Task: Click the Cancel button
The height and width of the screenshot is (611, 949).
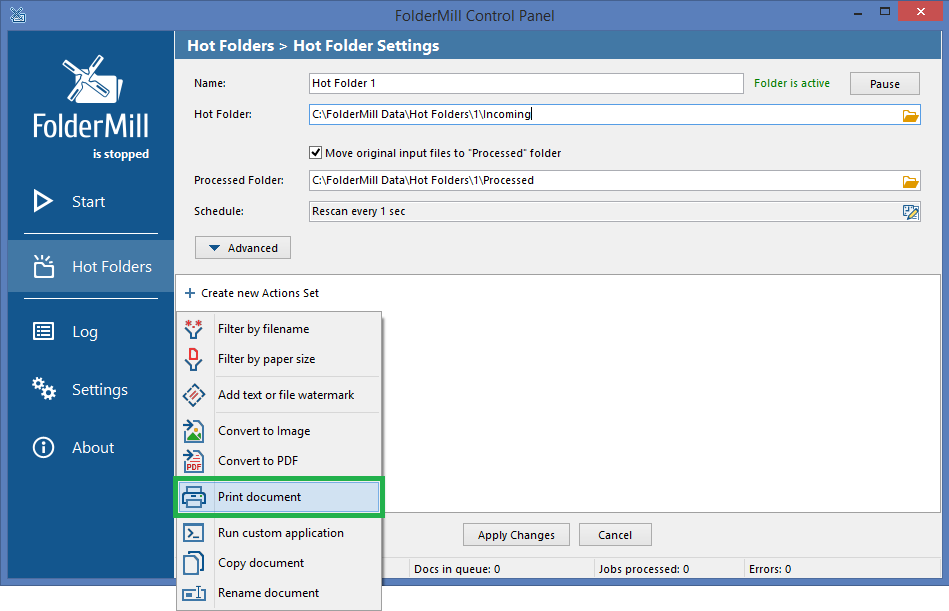Action: [x=615, y=535]
